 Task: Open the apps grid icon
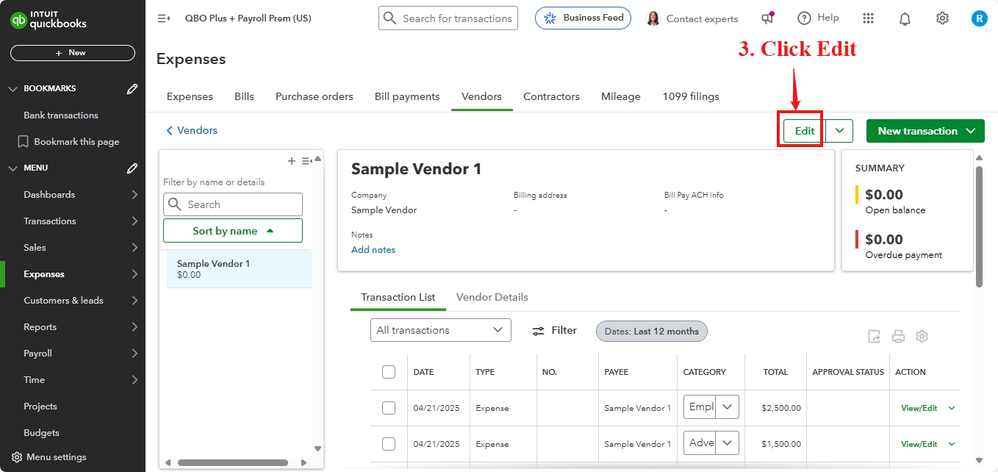tap(868, 18)
